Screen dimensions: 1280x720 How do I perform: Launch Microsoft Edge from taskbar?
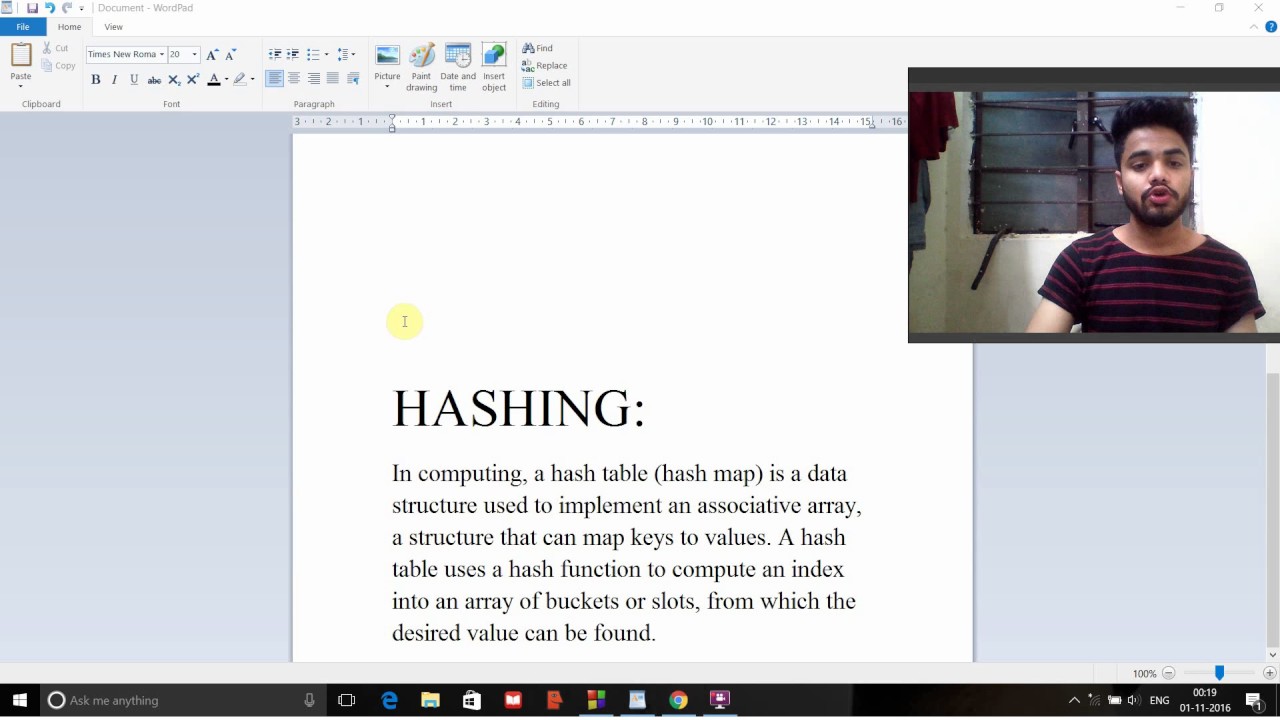click(x=389, y=700)
